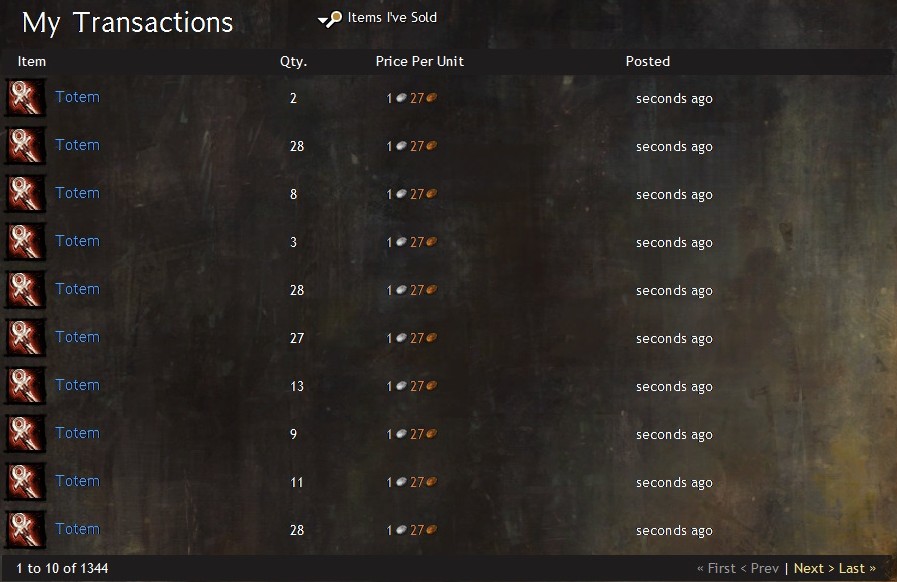Screen dimensions: 897x582
Task: Click the Totem icon in the quantity 2 row
Action: (x=26, y=98)
